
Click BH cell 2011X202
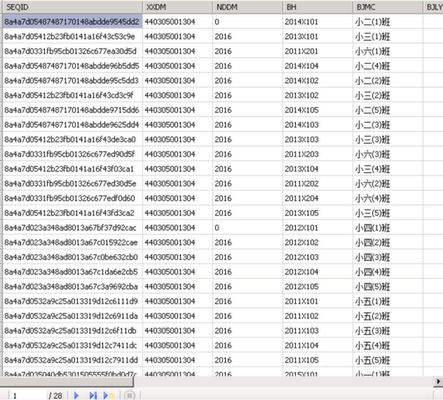318,183
